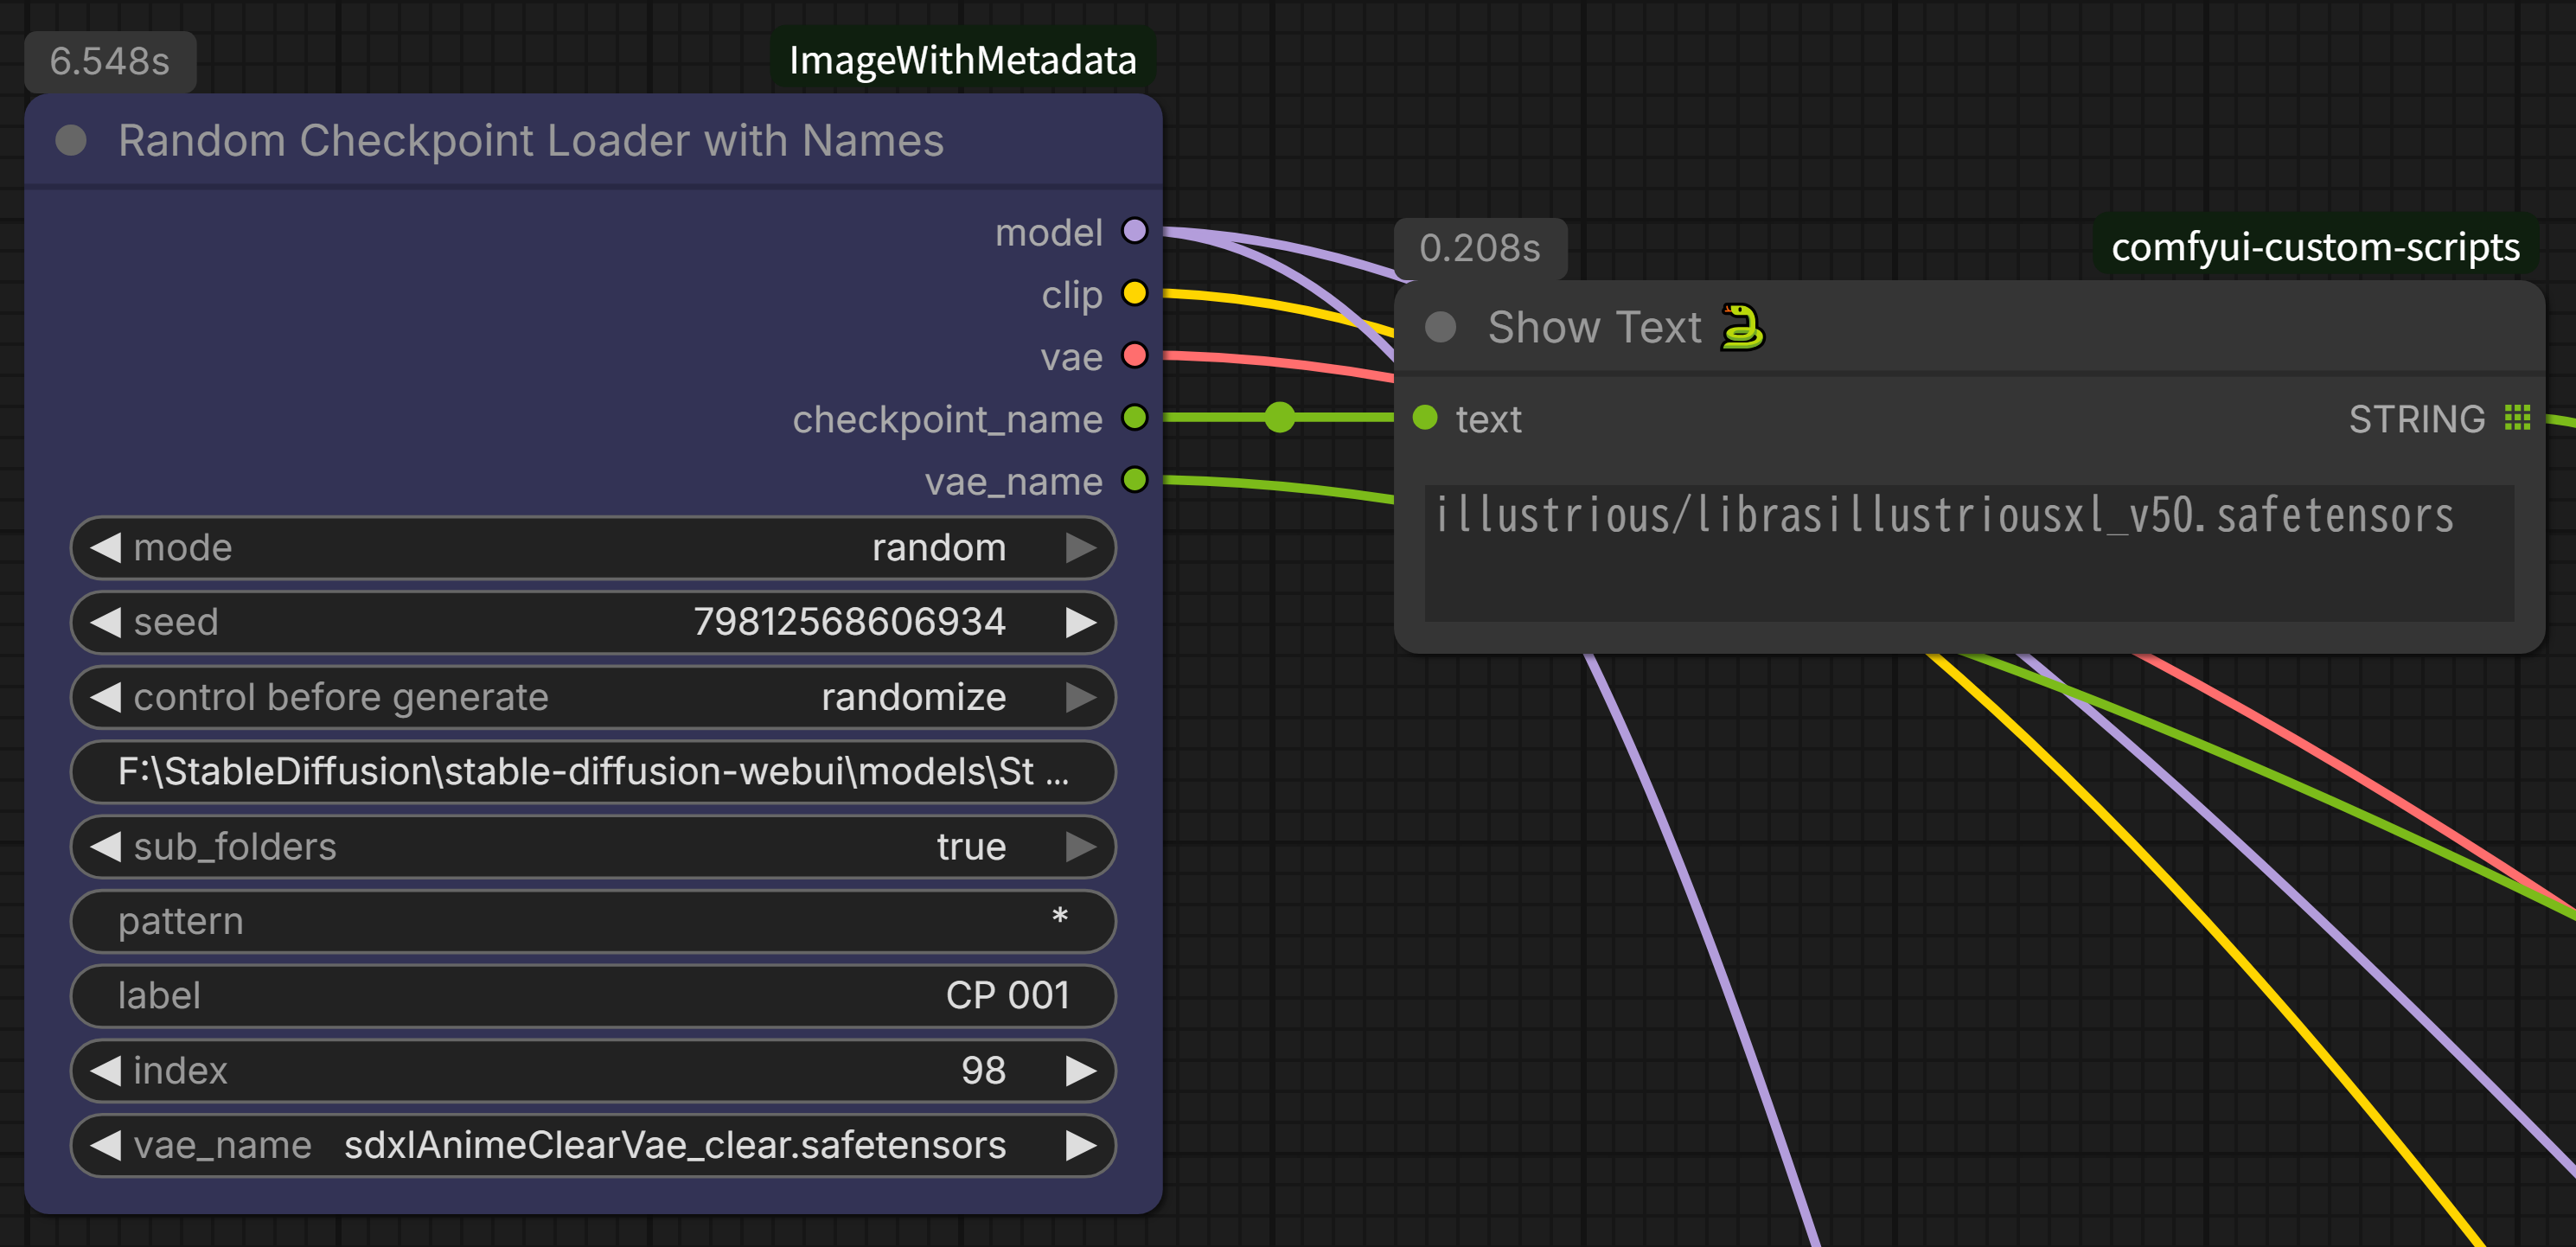Toggle sub_folders with the left arrow

point(105,846)
